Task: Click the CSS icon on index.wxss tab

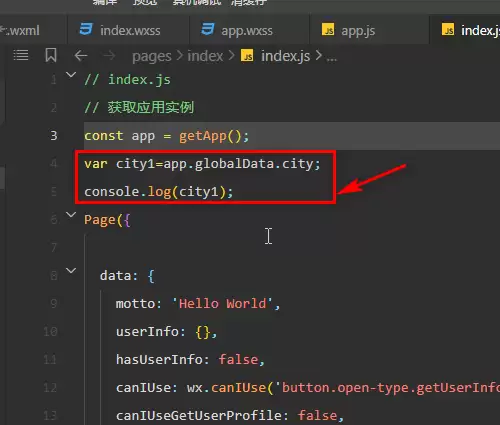Action: point(86,29)
